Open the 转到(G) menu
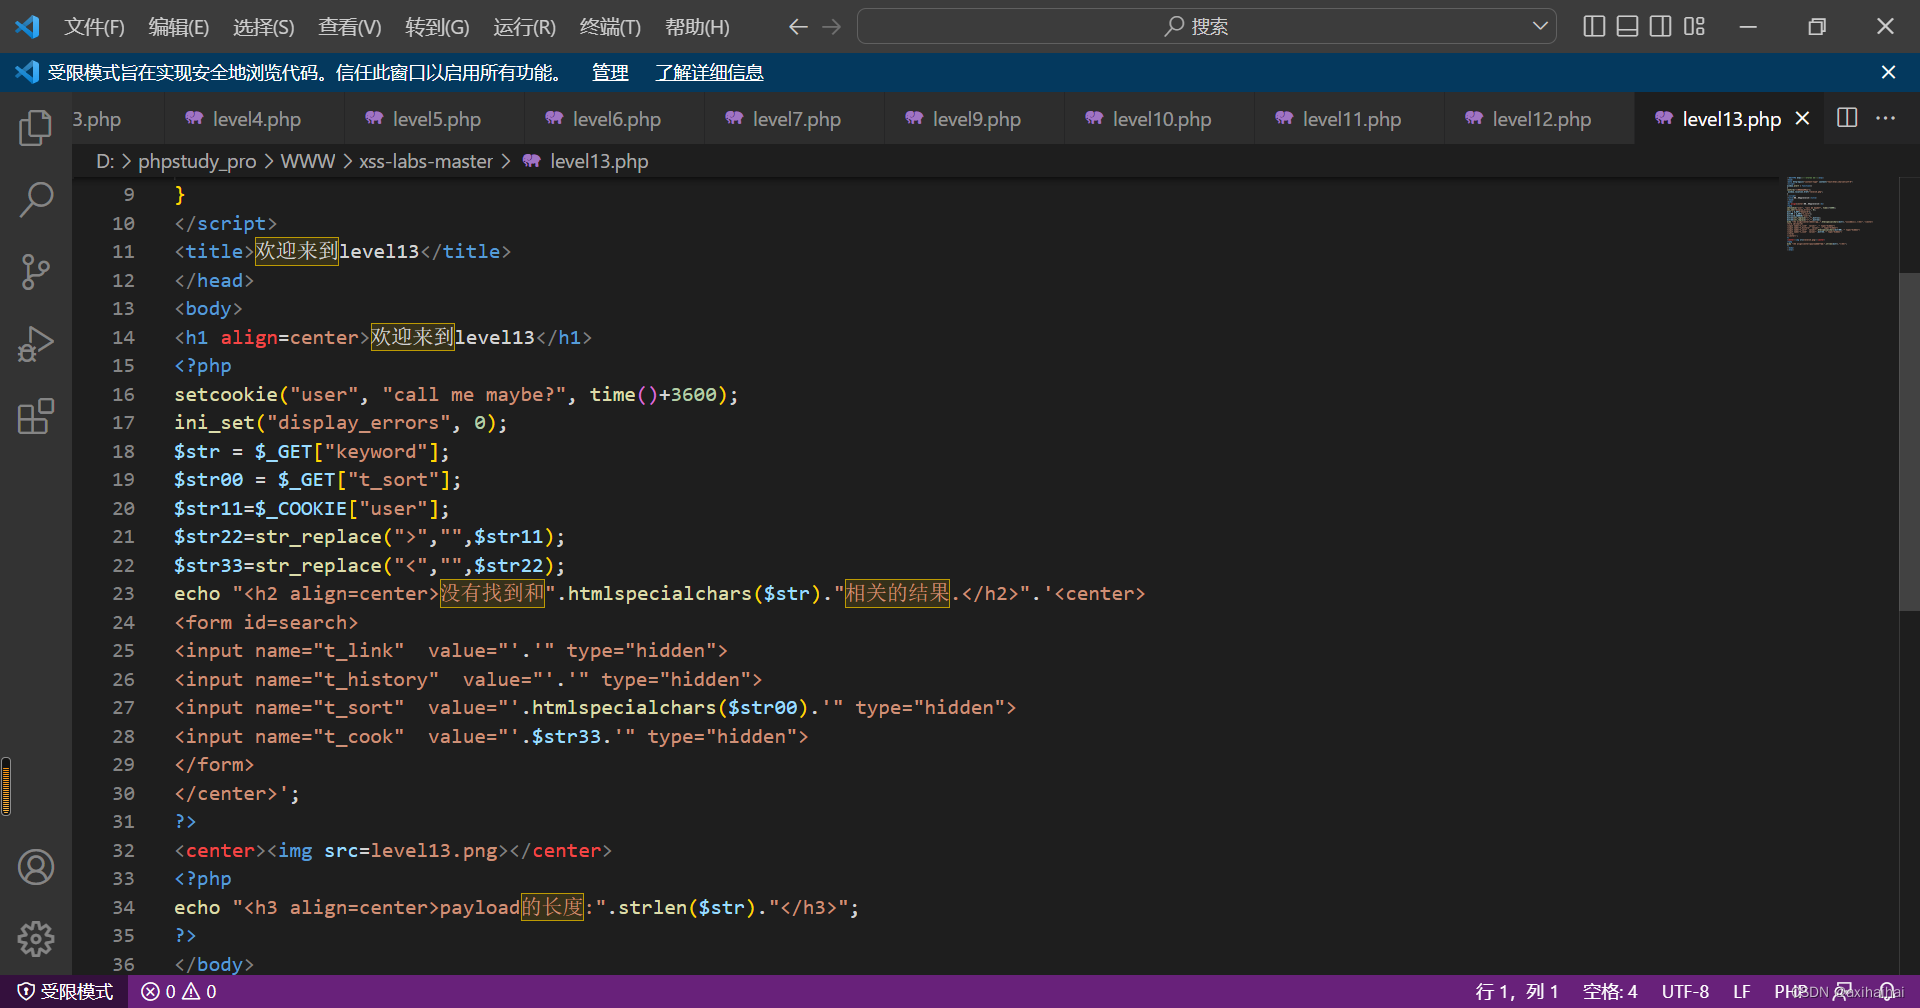Viewport: 1920px width, 1008px height. coord(437,27)
